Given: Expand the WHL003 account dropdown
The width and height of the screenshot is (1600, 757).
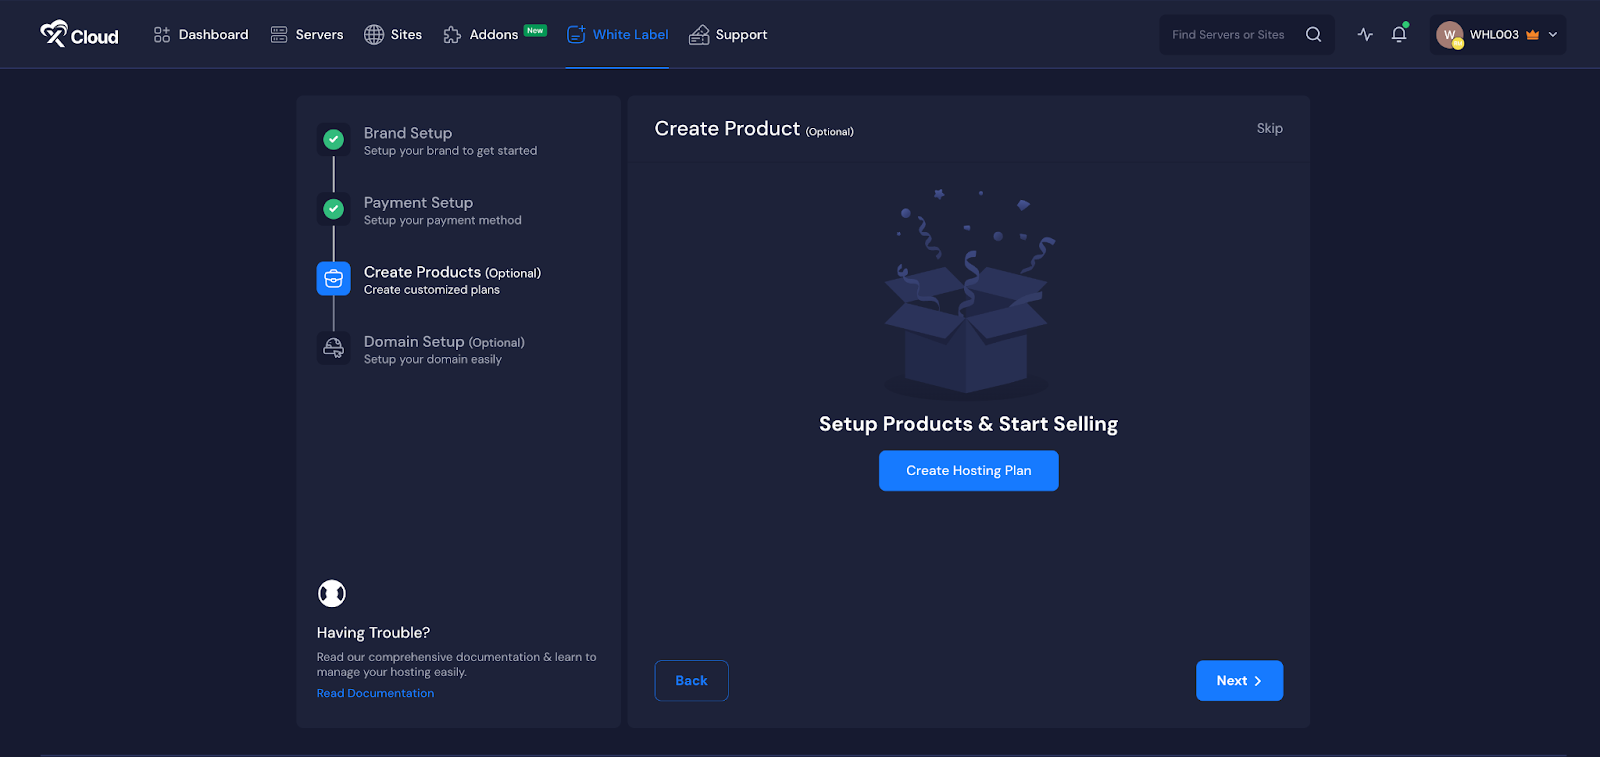Looking at the screenshot, I should pos(1553,35).
